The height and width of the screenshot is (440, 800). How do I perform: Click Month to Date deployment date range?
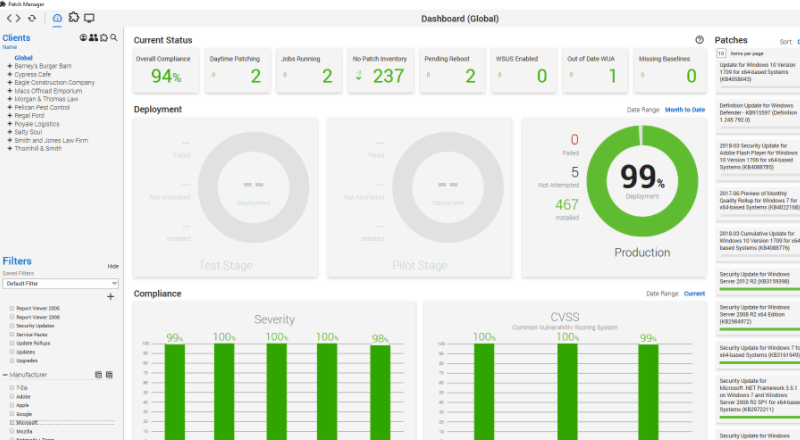[685, 110]
